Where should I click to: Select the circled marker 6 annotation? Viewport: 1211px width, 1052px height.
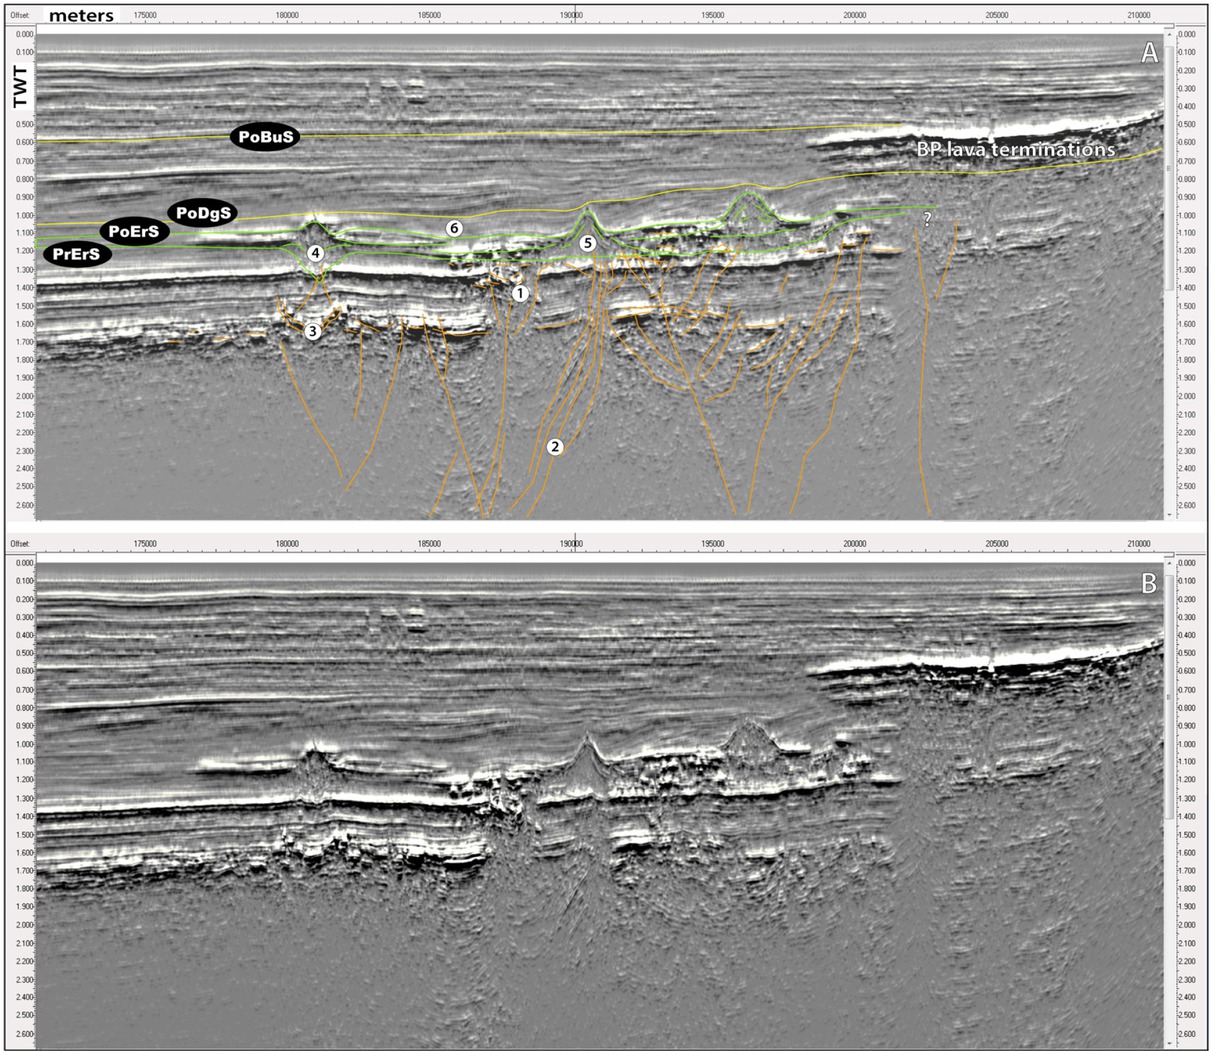coord(453,228)
